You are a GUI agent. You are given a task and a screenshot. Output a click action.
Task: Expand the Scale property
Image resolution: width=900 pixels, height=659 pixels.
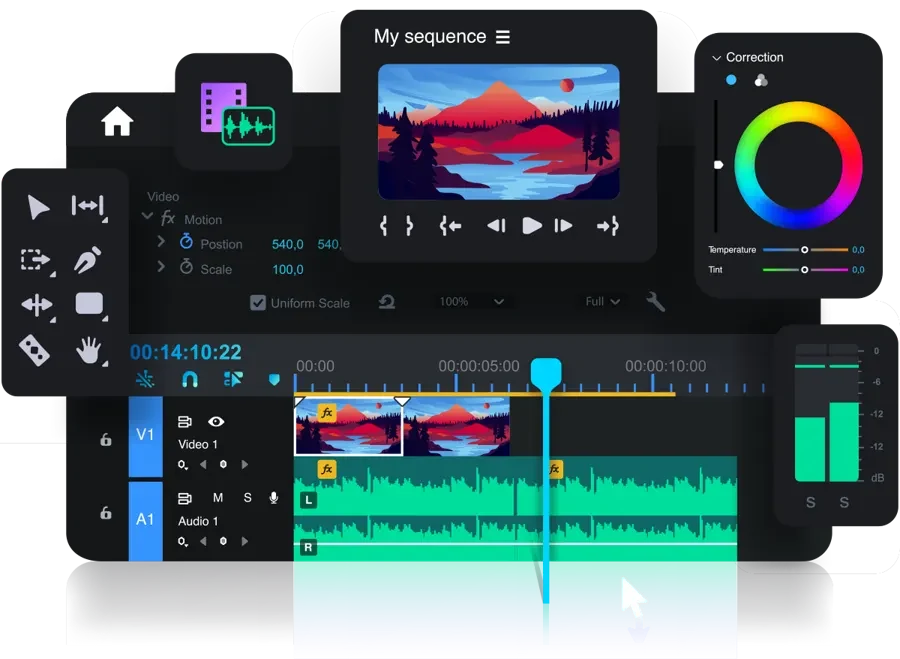[161, 267]
